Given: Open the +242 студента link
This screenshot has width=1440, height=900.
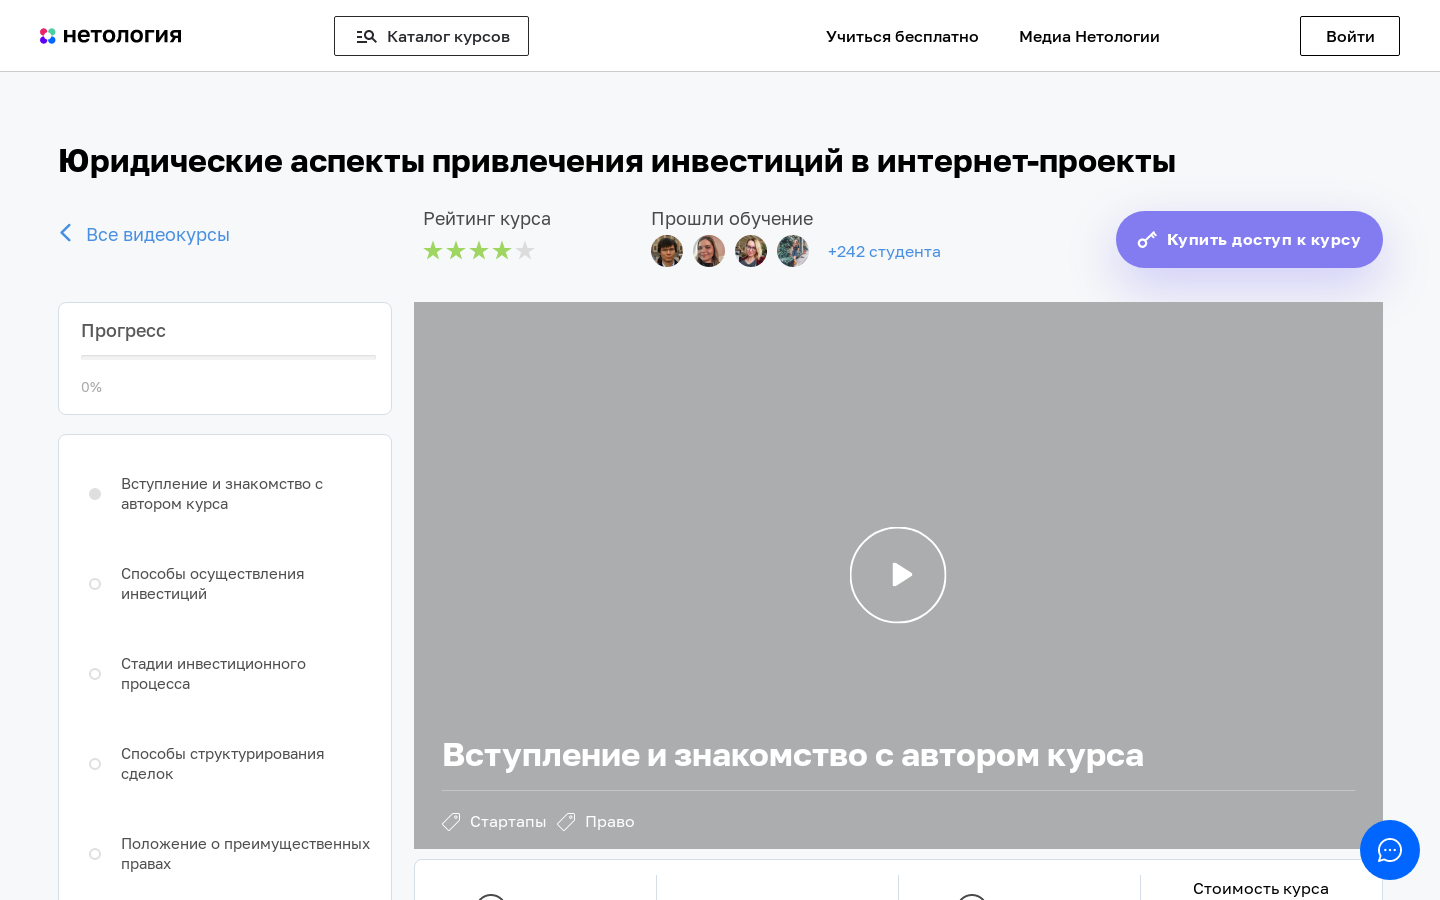Looking at the screenshot, I should pyautogui.click(x=884, y=252).
